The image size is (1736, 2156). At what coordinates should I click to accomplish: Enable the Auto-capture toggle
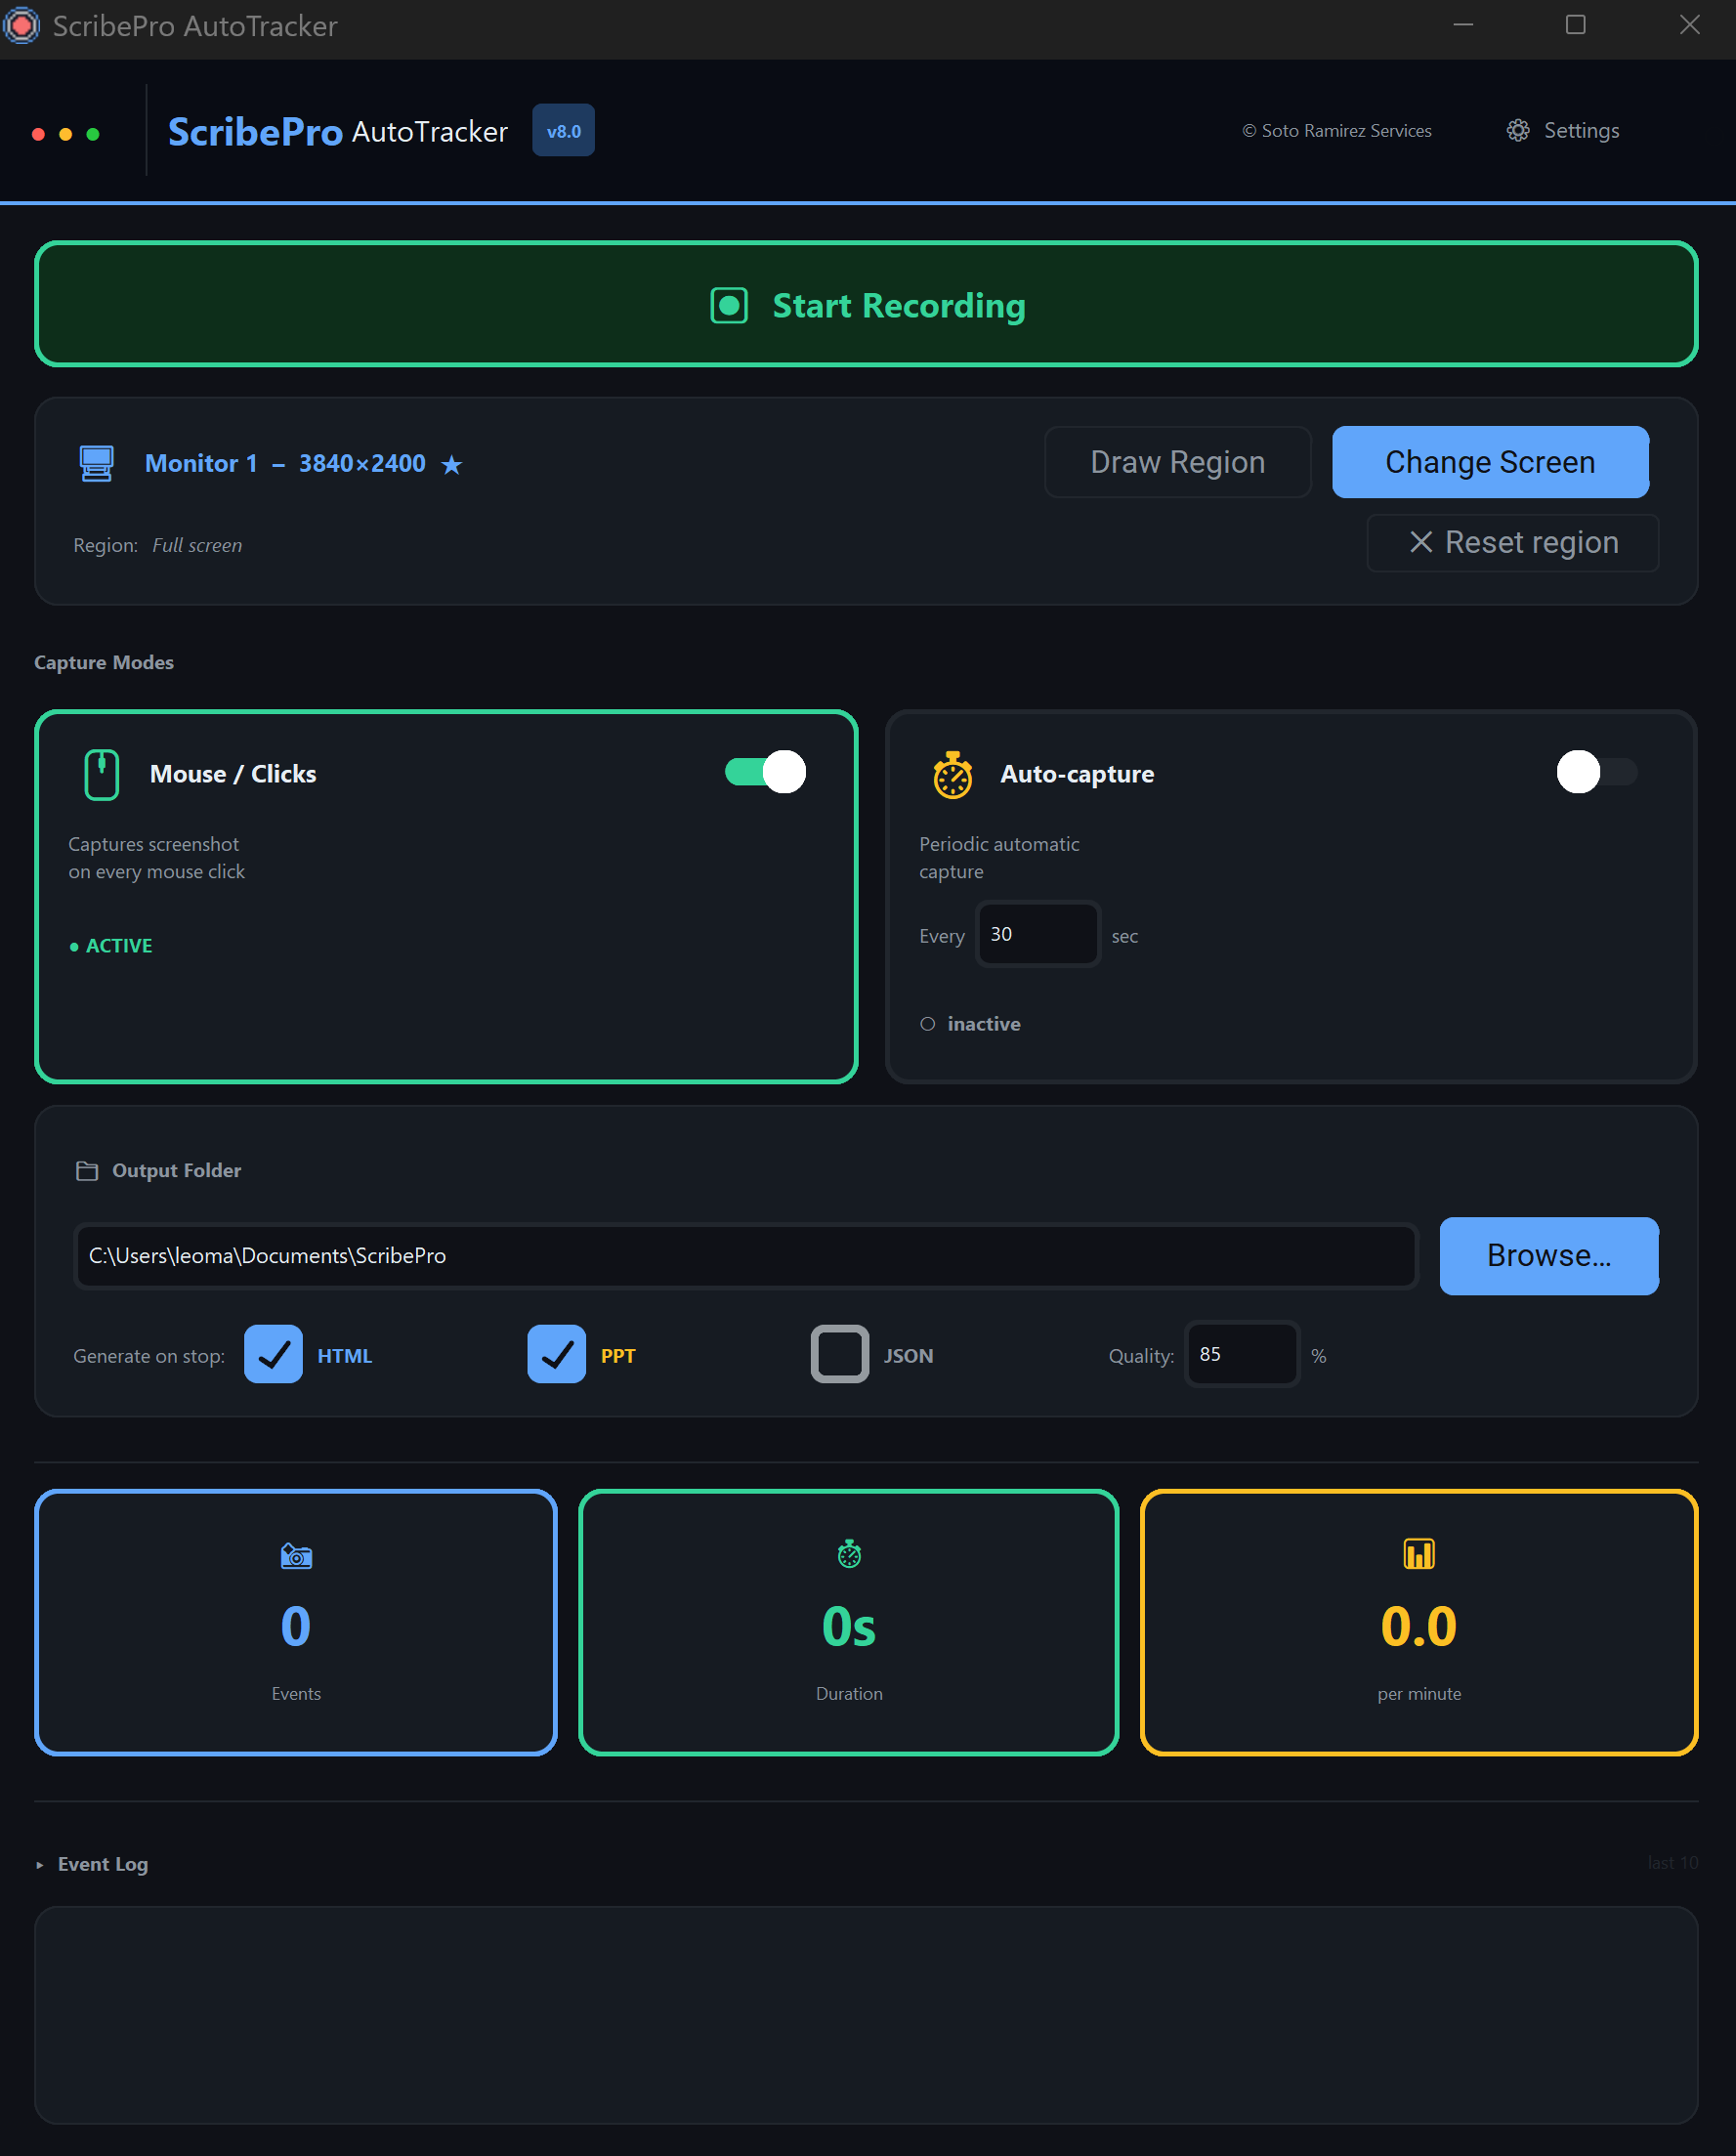[x=1597, y=772]
